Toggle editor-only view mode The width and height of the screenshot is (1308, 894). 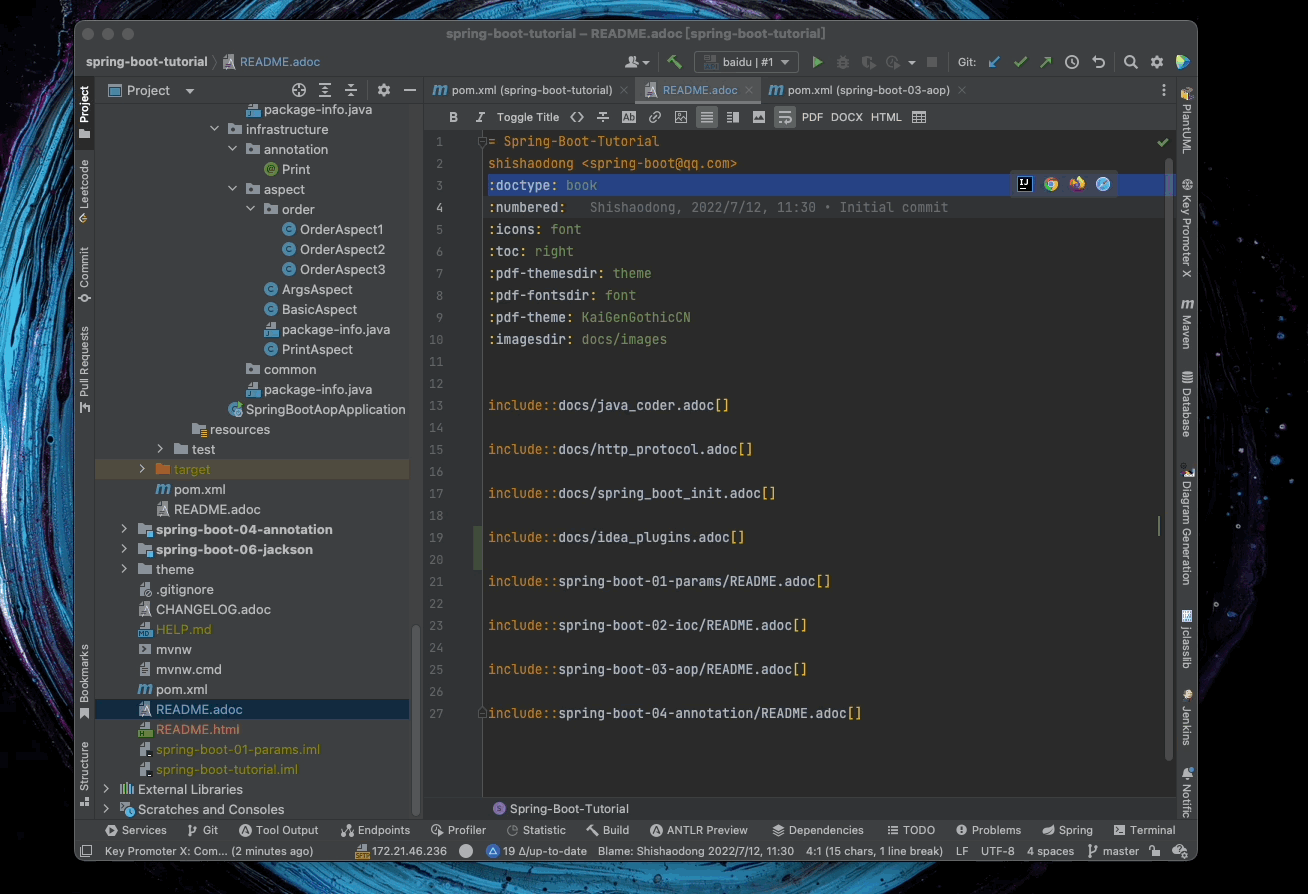[x=707, y=117]
